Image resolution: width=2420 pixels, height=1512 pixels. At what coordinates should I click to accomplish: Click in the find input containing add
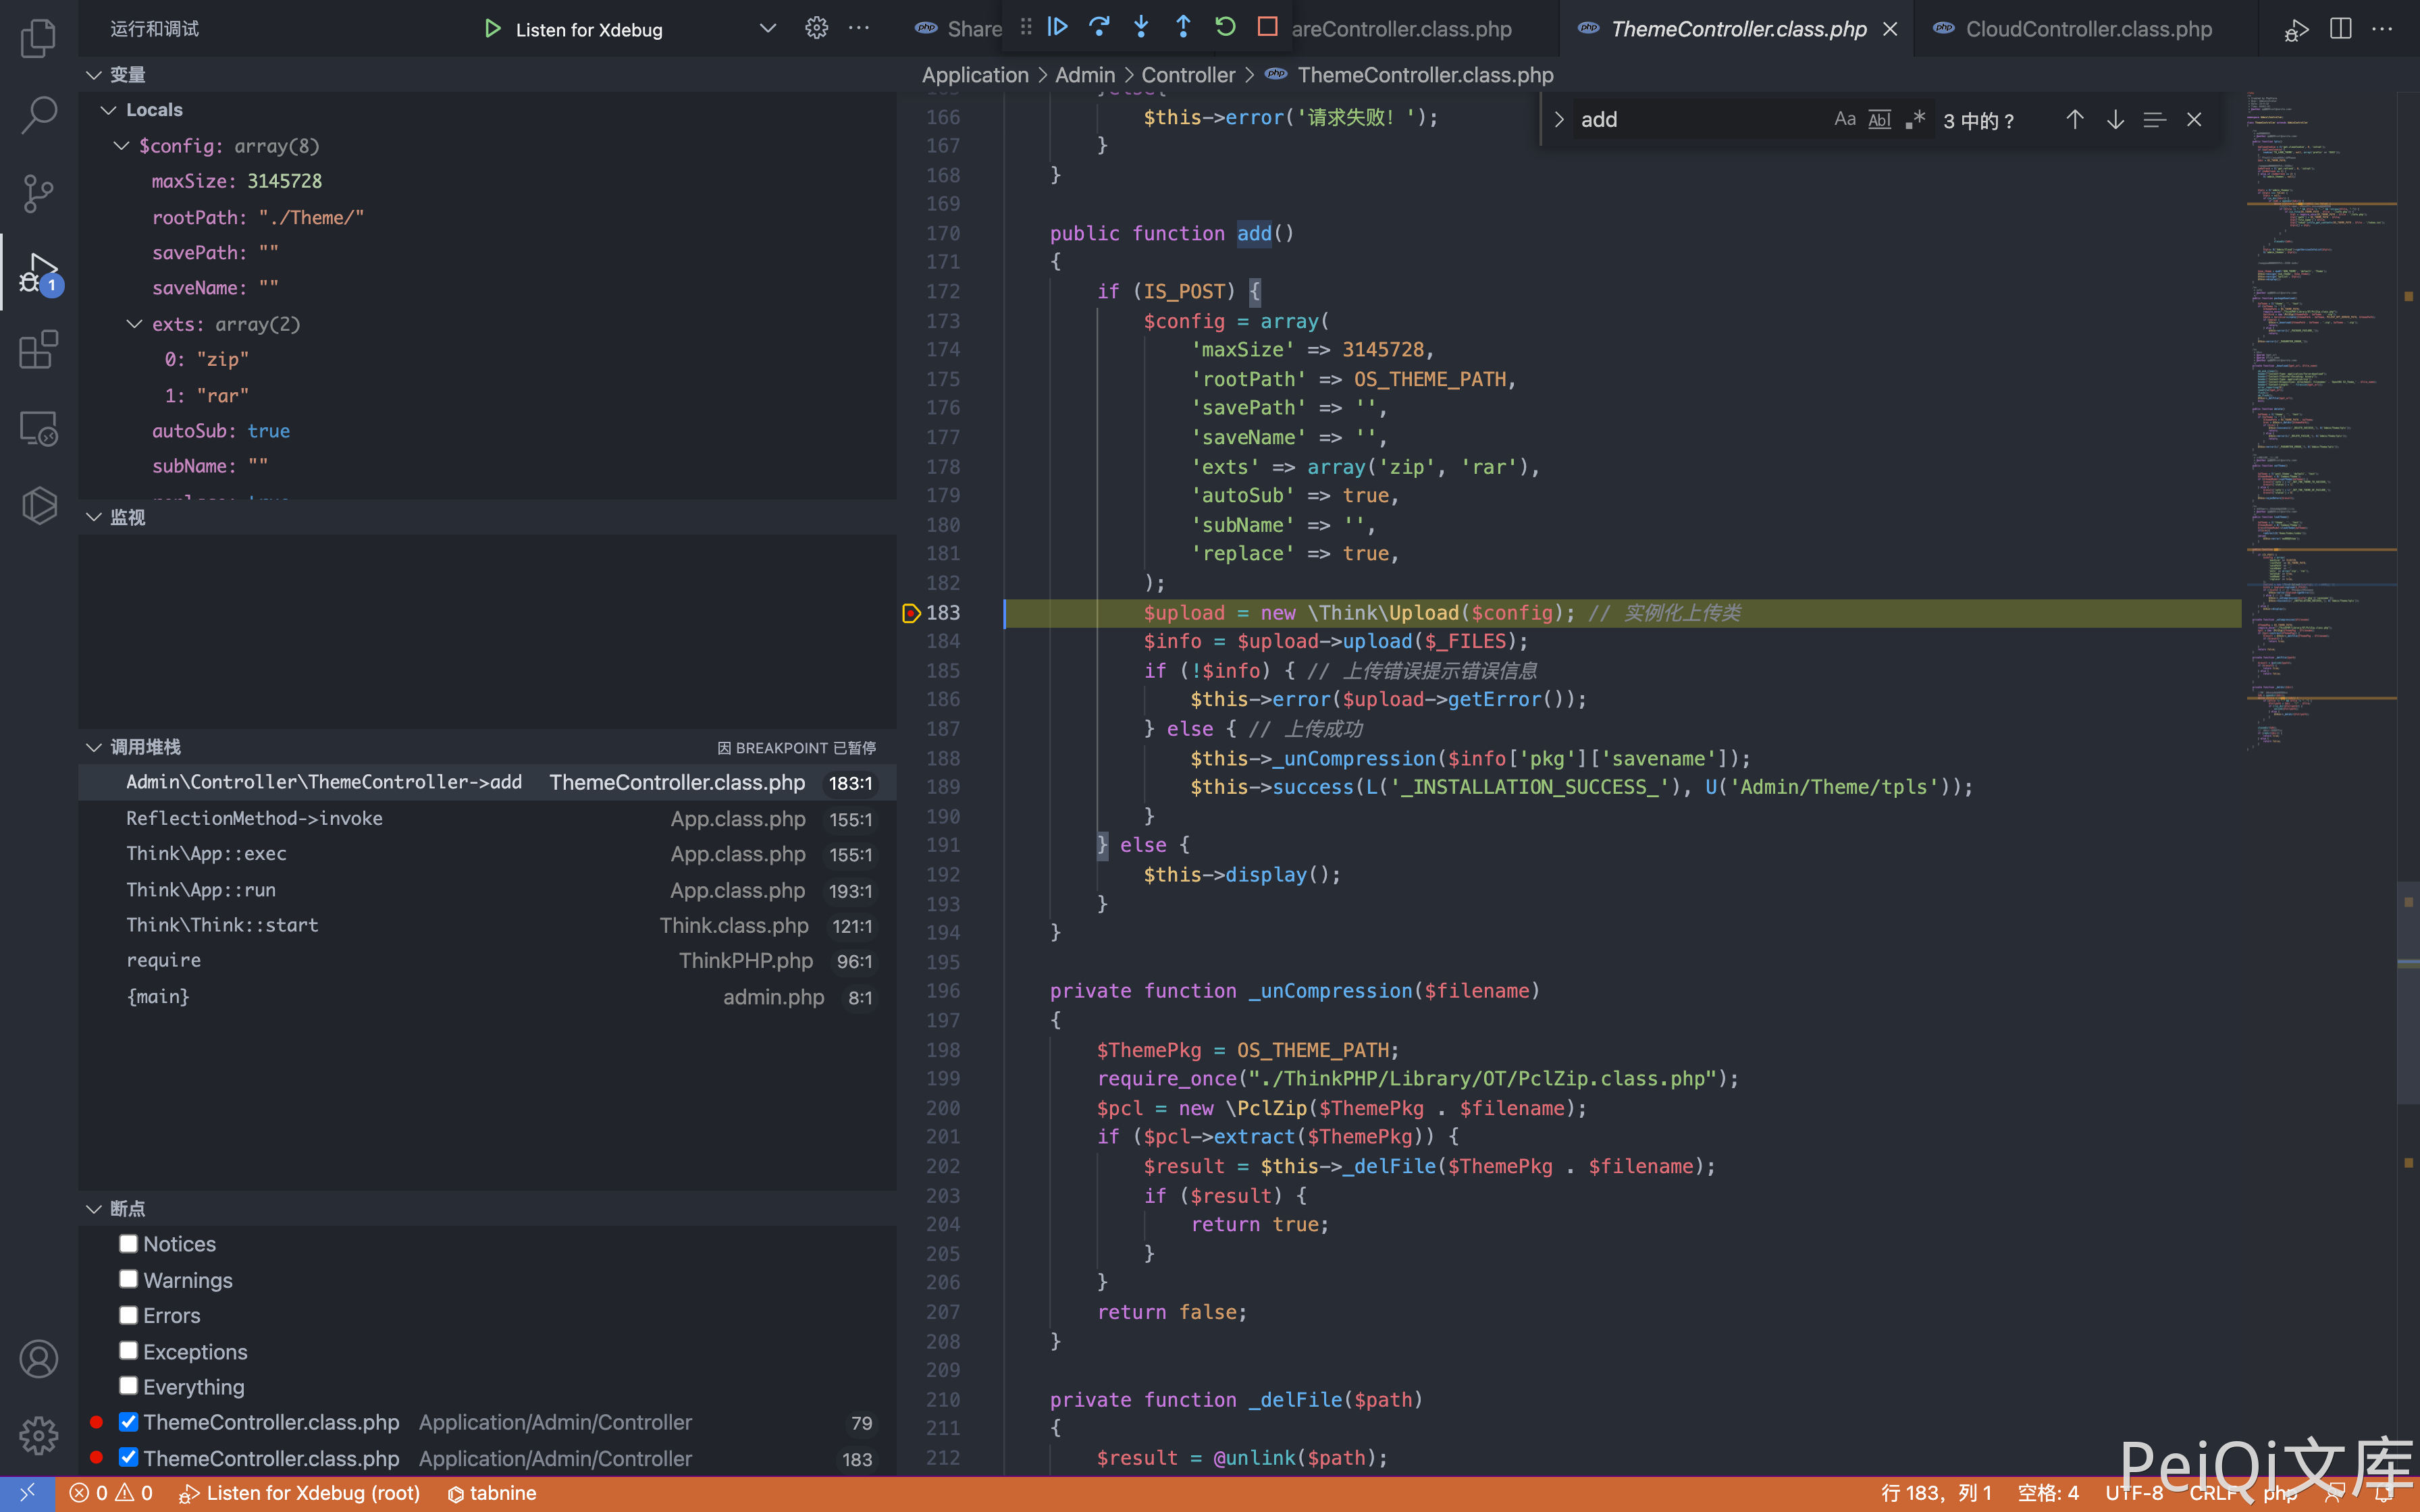[1700, 120]
